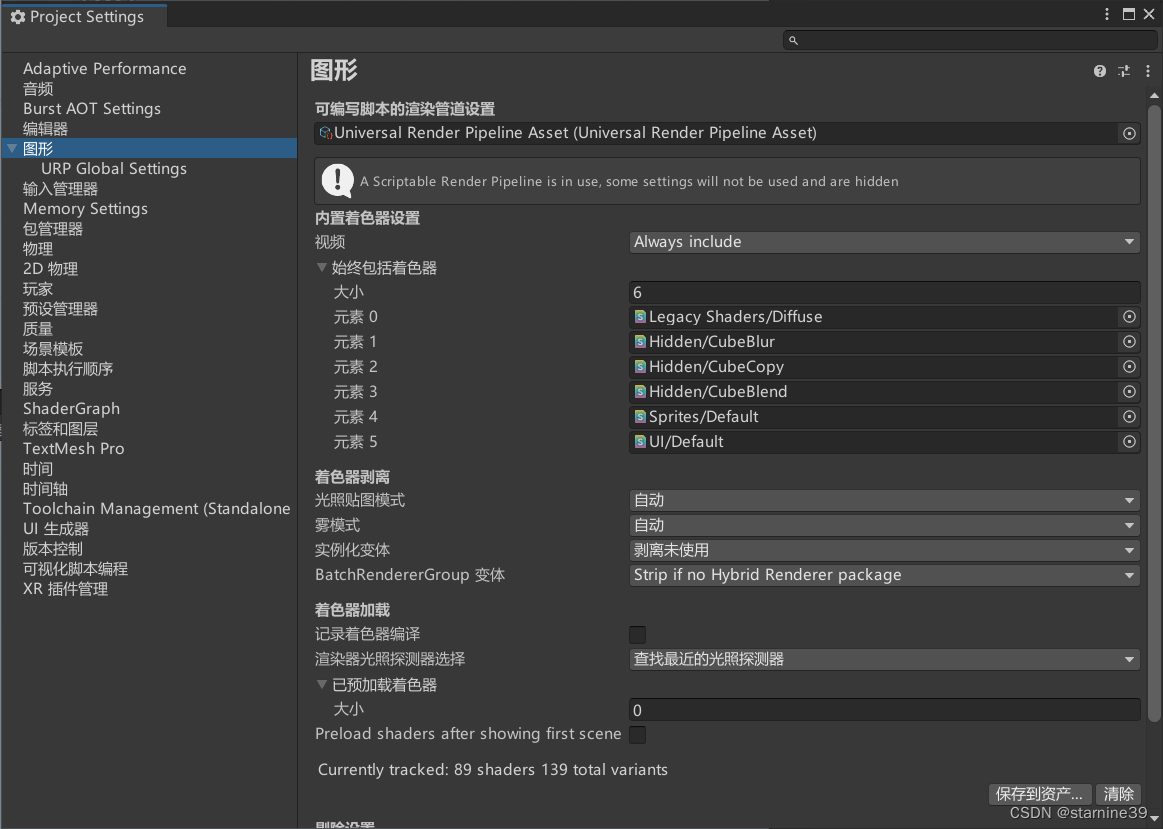Click the scroll up arrow of Graphics panel
1163x829 pixels.
(x=1153, y=96)
